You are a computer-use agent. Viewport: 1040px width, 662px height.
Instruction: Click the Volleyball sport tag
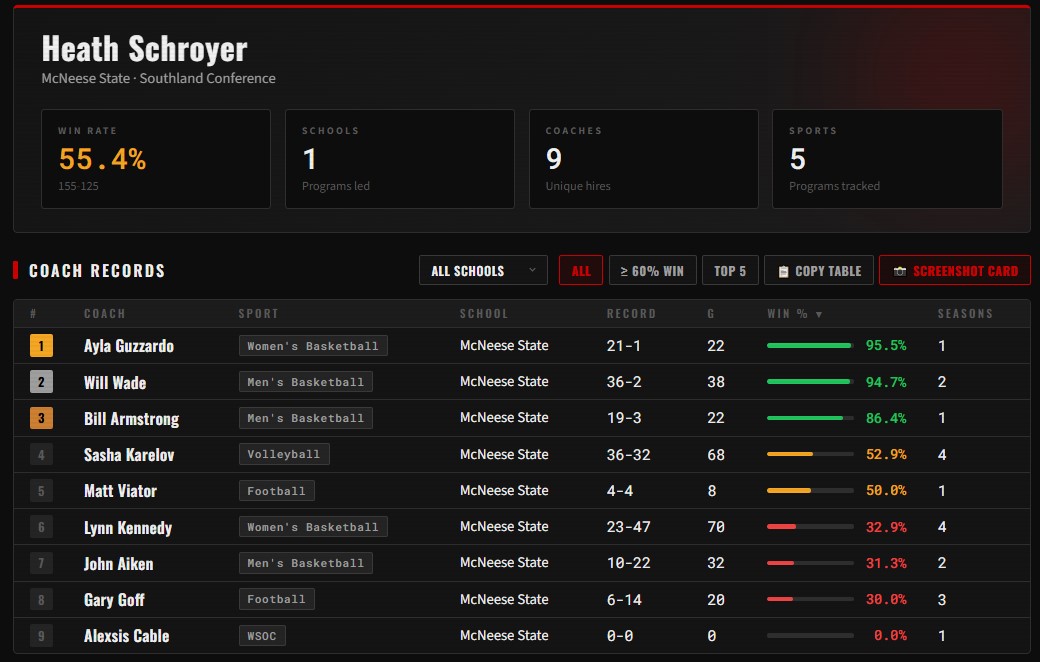pos(284,454)
